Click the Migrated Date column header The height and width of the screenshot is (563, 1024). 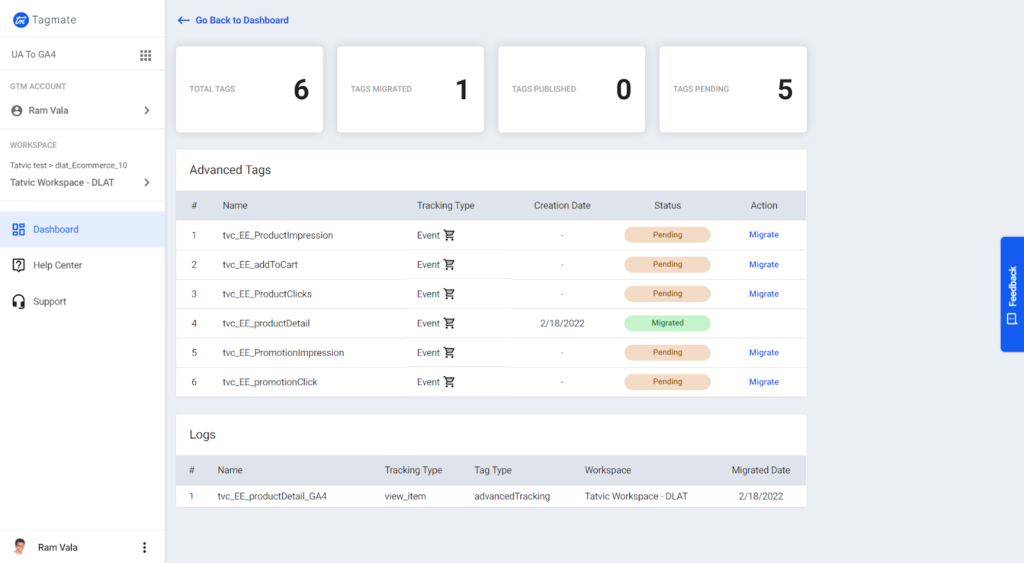pos(761,470)
